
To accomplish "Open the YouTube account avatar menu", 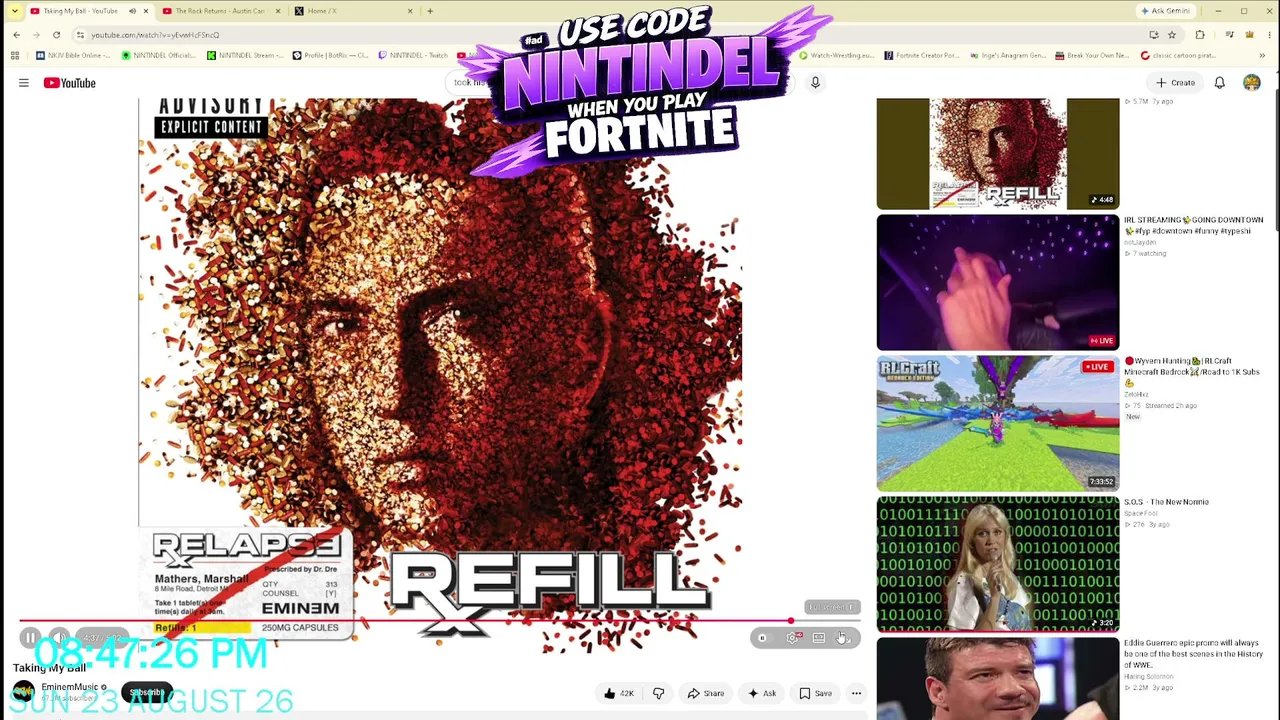I will click(1252, 83).
